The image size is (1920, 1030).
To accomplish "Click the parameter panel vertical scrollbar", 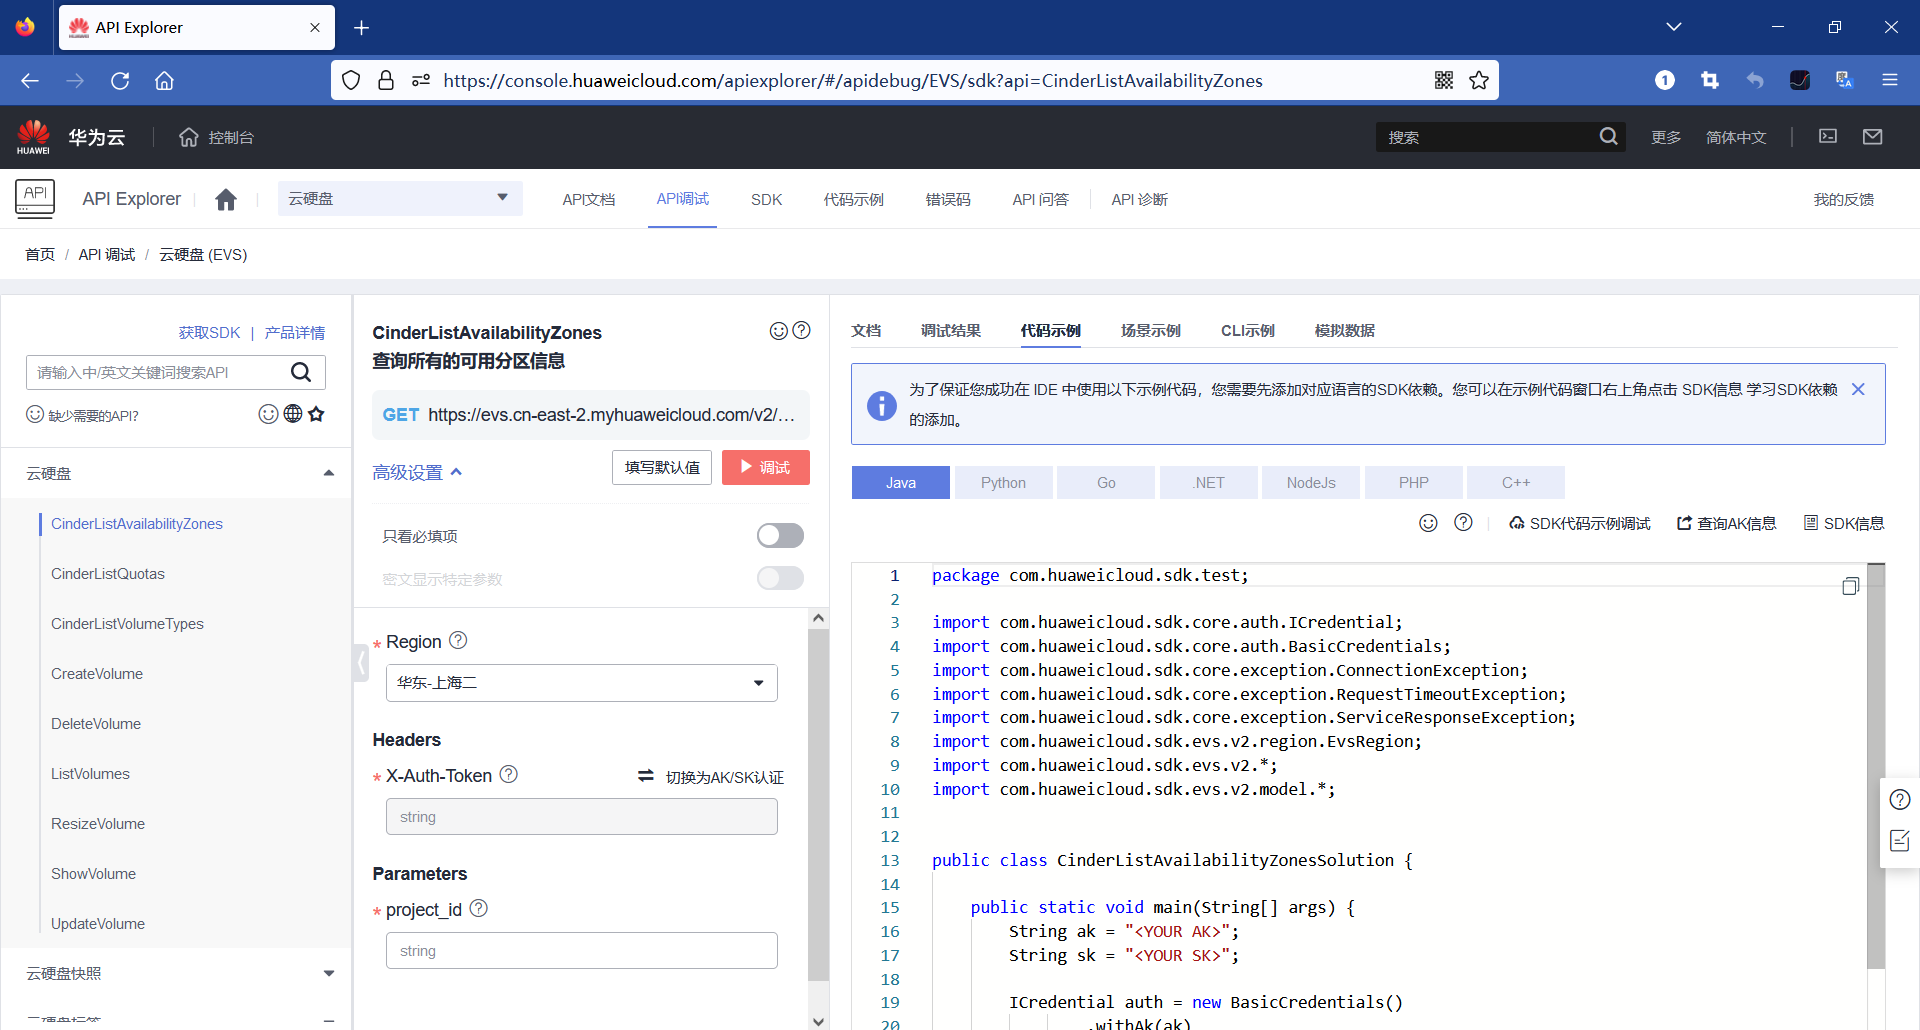I will click(818, 805).
